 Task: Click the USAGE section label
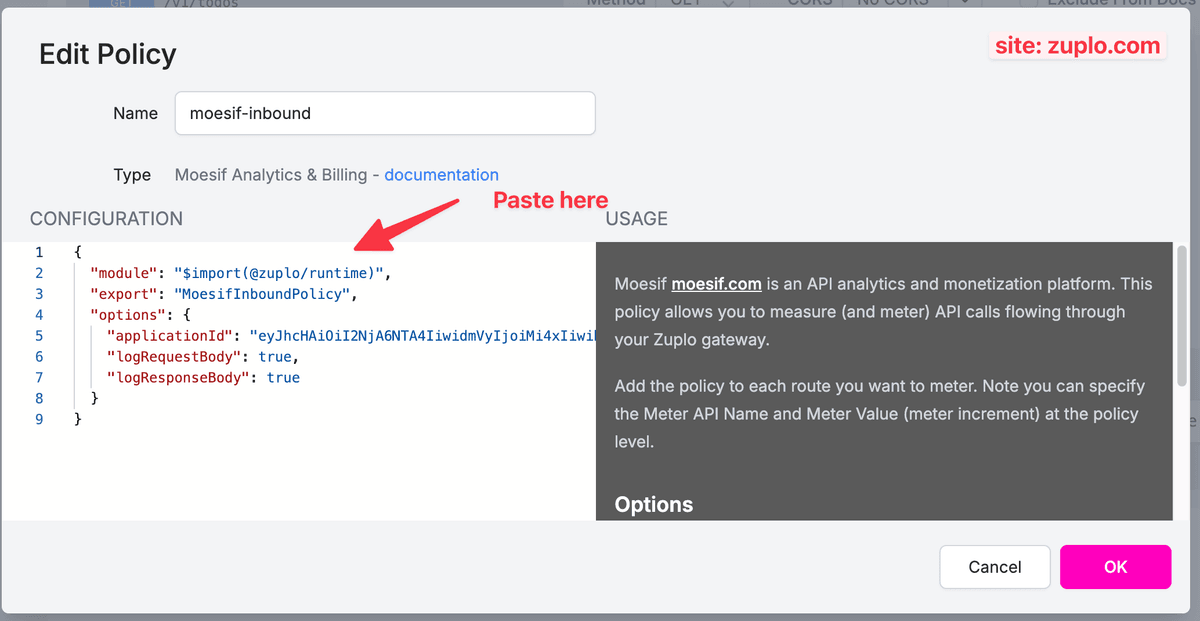point(637,219)
